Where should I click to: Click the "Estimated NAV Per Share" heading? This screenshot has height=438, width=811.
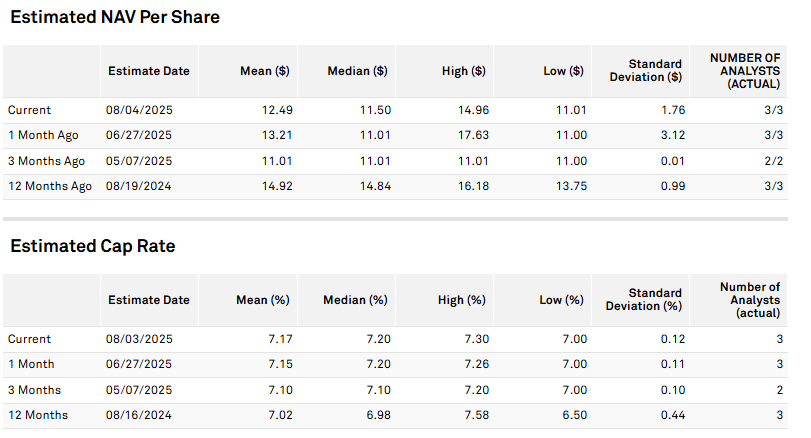[x=112, y=17]
